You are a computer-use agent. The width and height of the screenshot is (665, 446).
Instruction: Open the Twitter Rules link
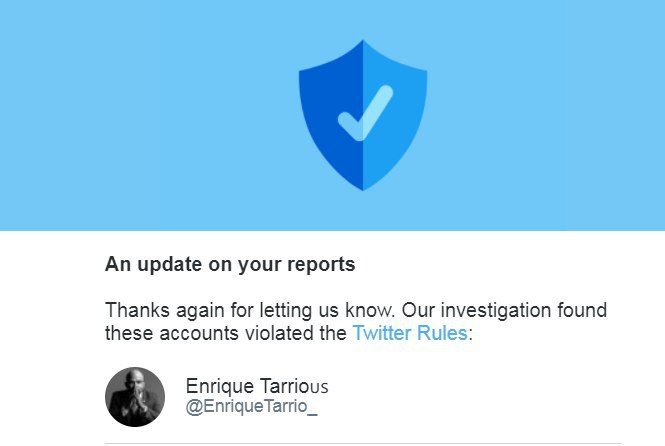409,333
